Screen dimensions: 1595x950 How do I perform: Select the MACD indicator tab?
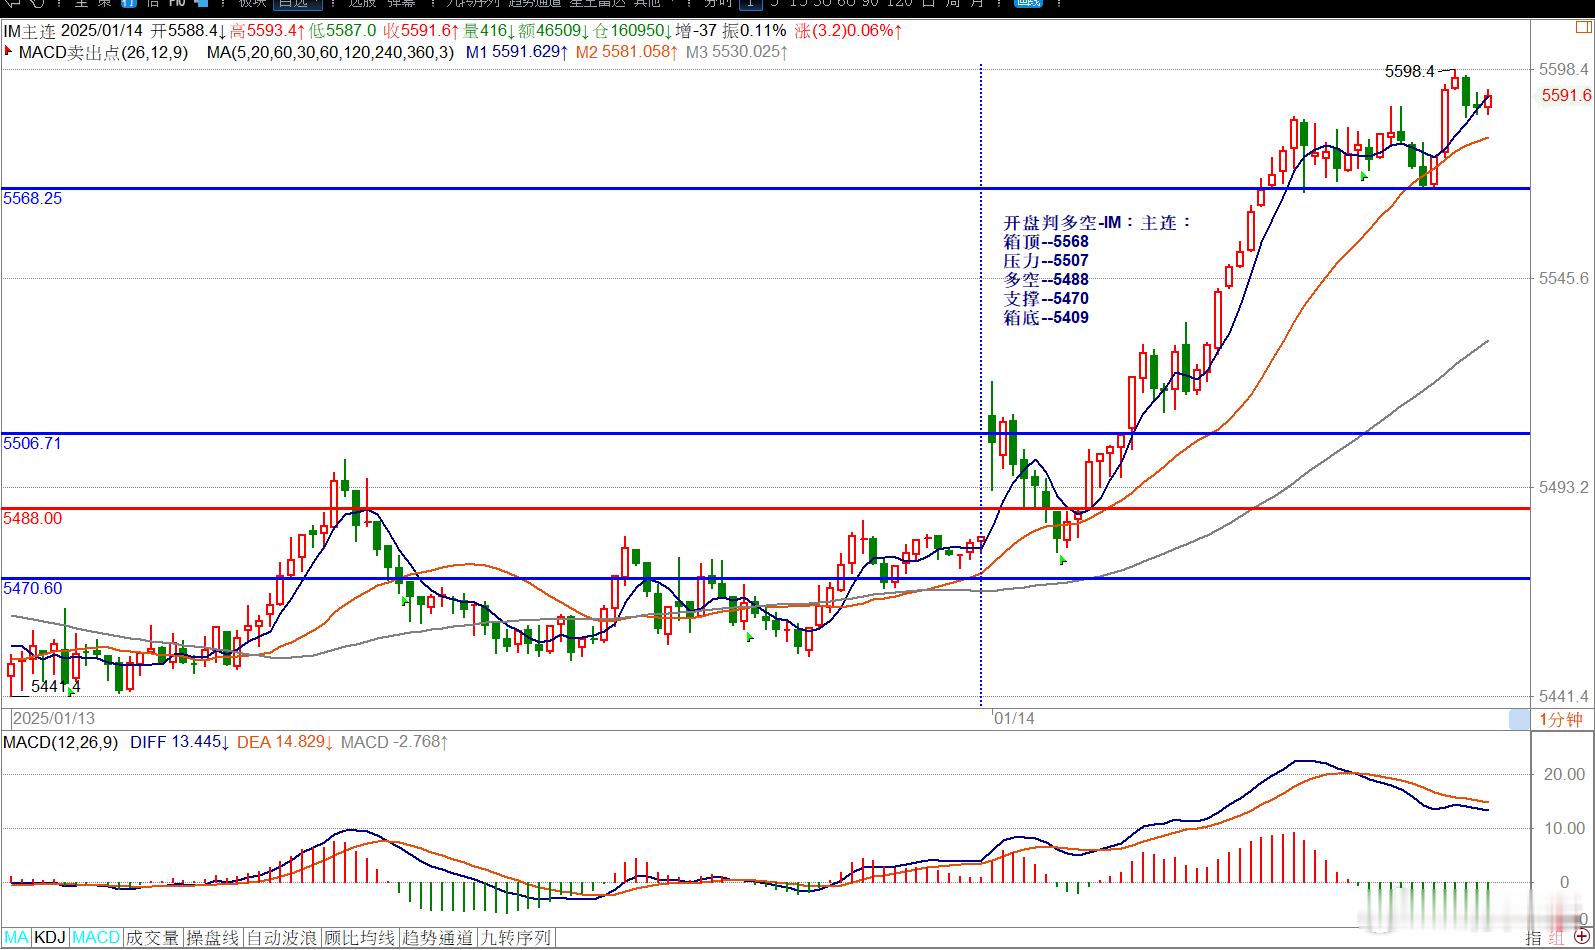(x=96, y=938)
